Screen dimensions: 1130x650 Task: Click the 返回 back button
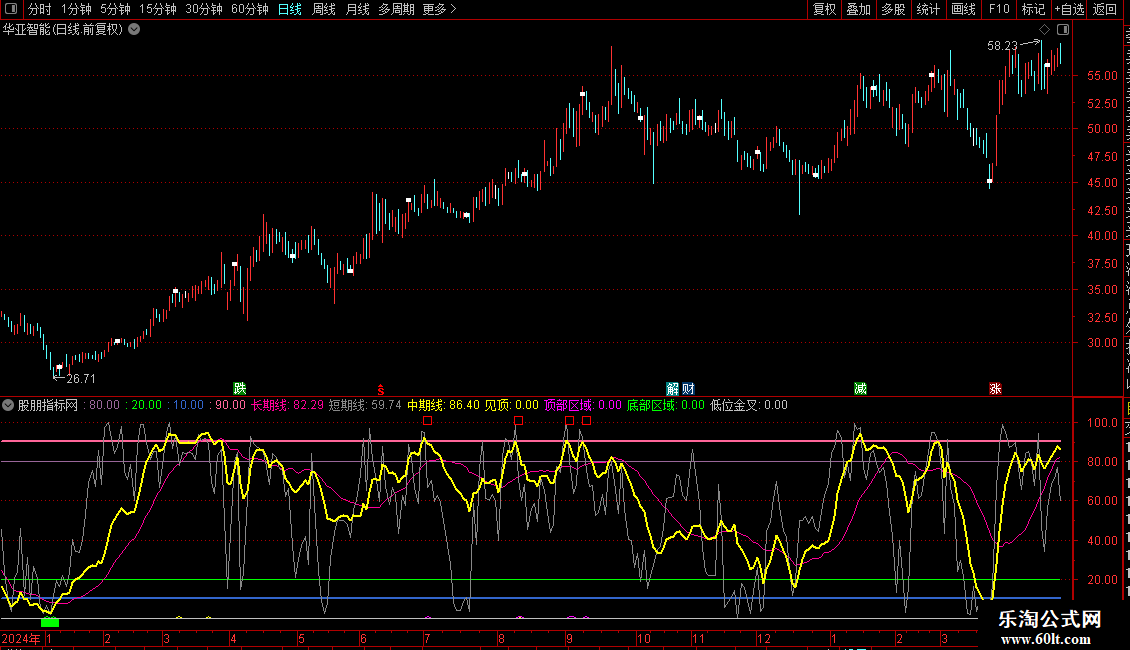pos(1104,9)
